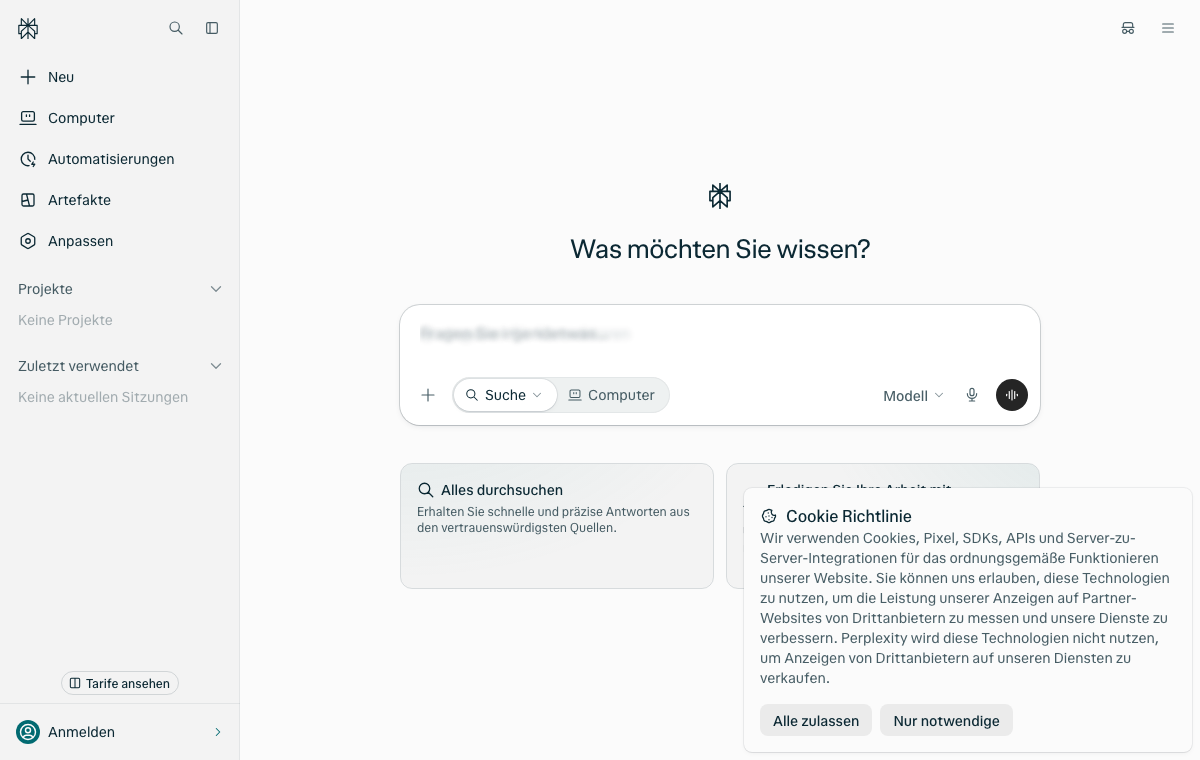Click the Keine Projekte text
Viewport: 1200px width, 760px height.
[65, 320]
